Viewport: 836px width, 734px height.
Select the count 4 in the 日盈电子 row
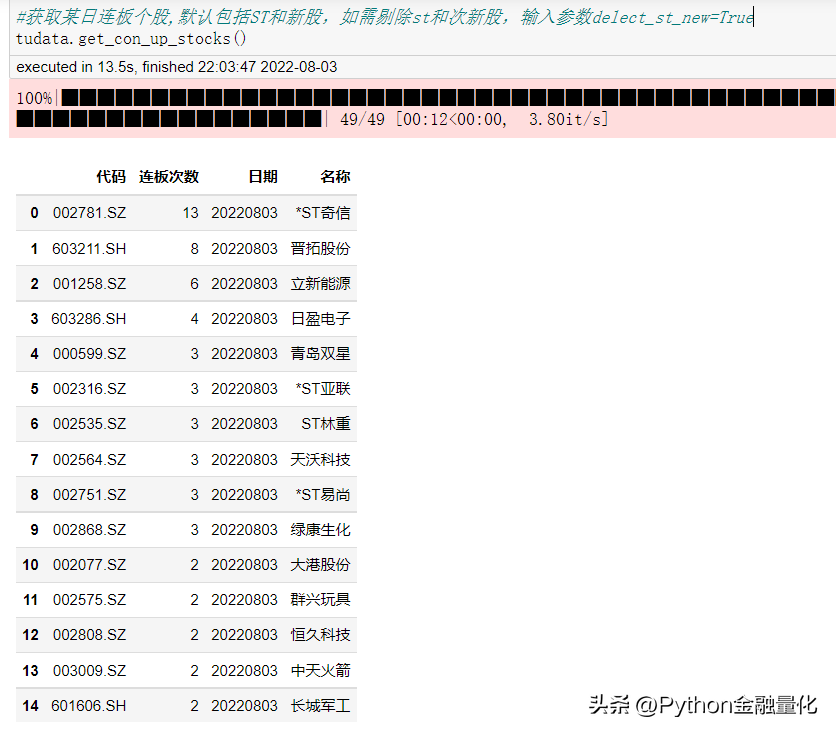coord(195,319)
